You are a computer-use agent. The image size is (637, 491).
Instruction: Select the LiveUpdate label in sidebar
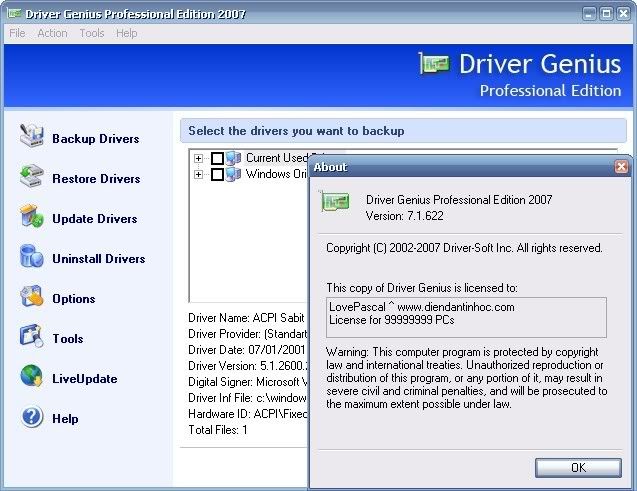point(85,379)
